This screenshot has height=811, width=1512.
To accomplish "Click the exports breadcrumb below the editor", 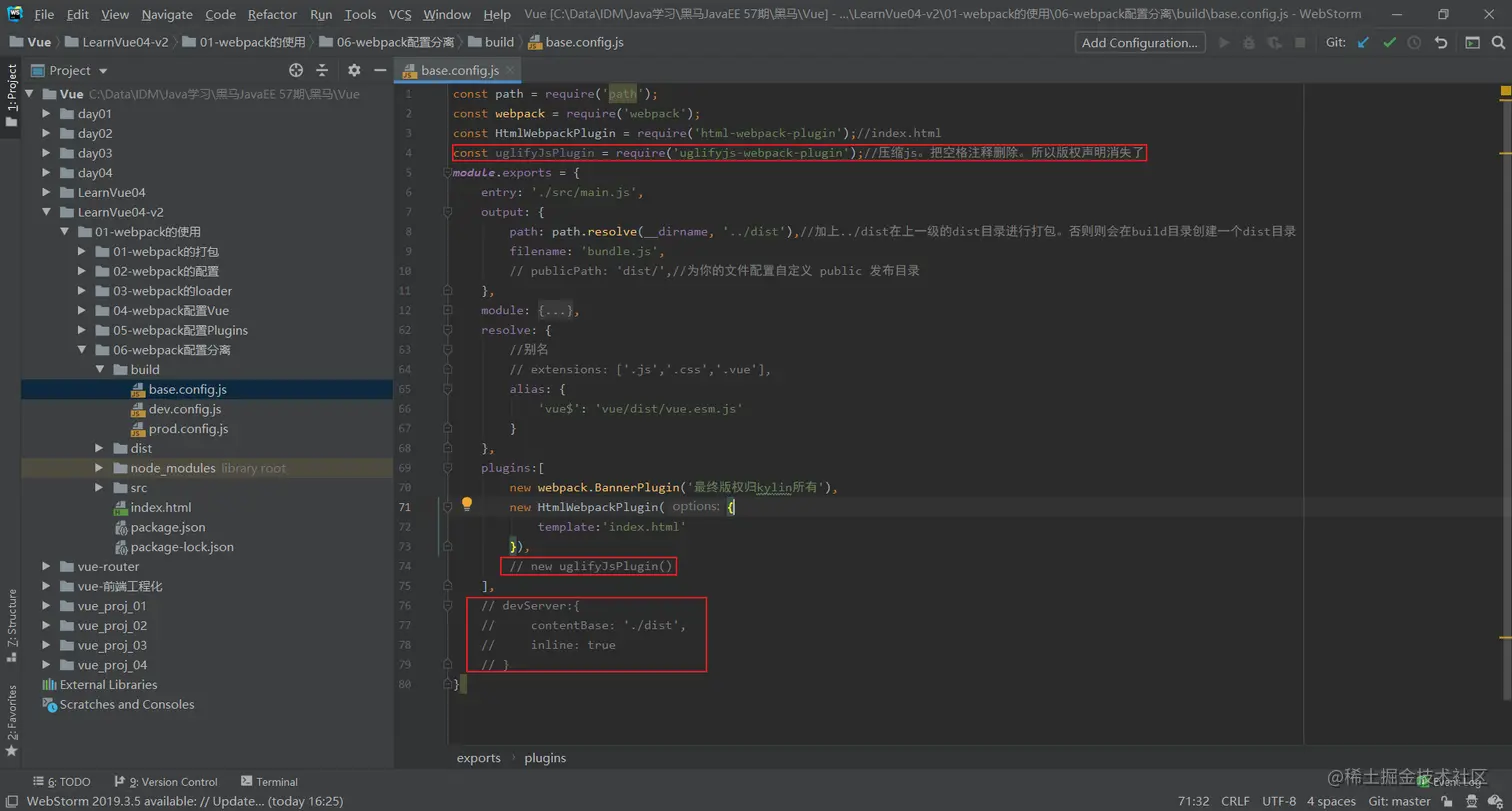I will point(479,758).
